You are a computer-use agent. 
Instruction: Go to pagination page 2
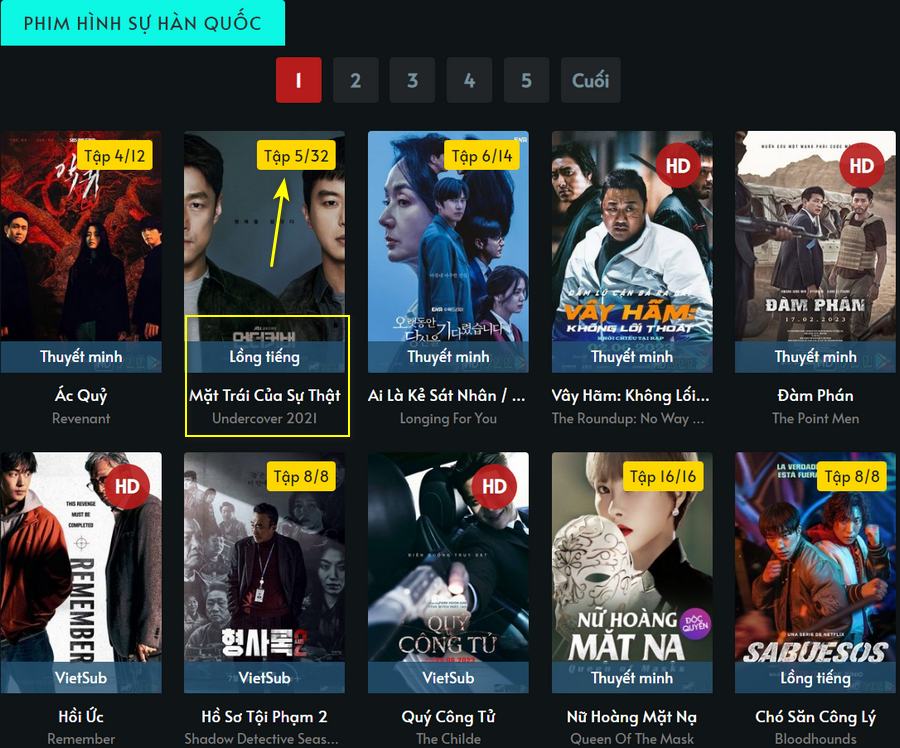(x=355, y=80)
